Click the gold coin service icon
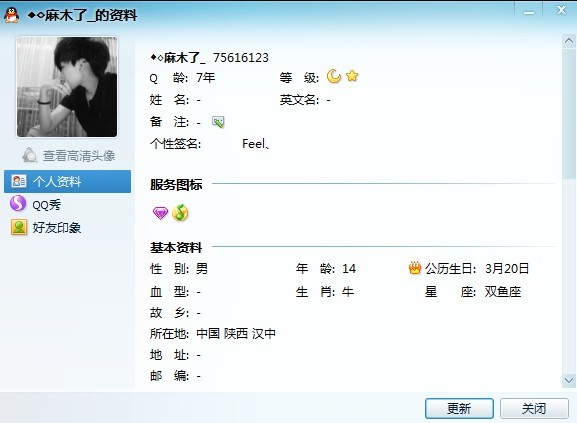This screenshot has width=577, height=423. [x=180, y=213]
